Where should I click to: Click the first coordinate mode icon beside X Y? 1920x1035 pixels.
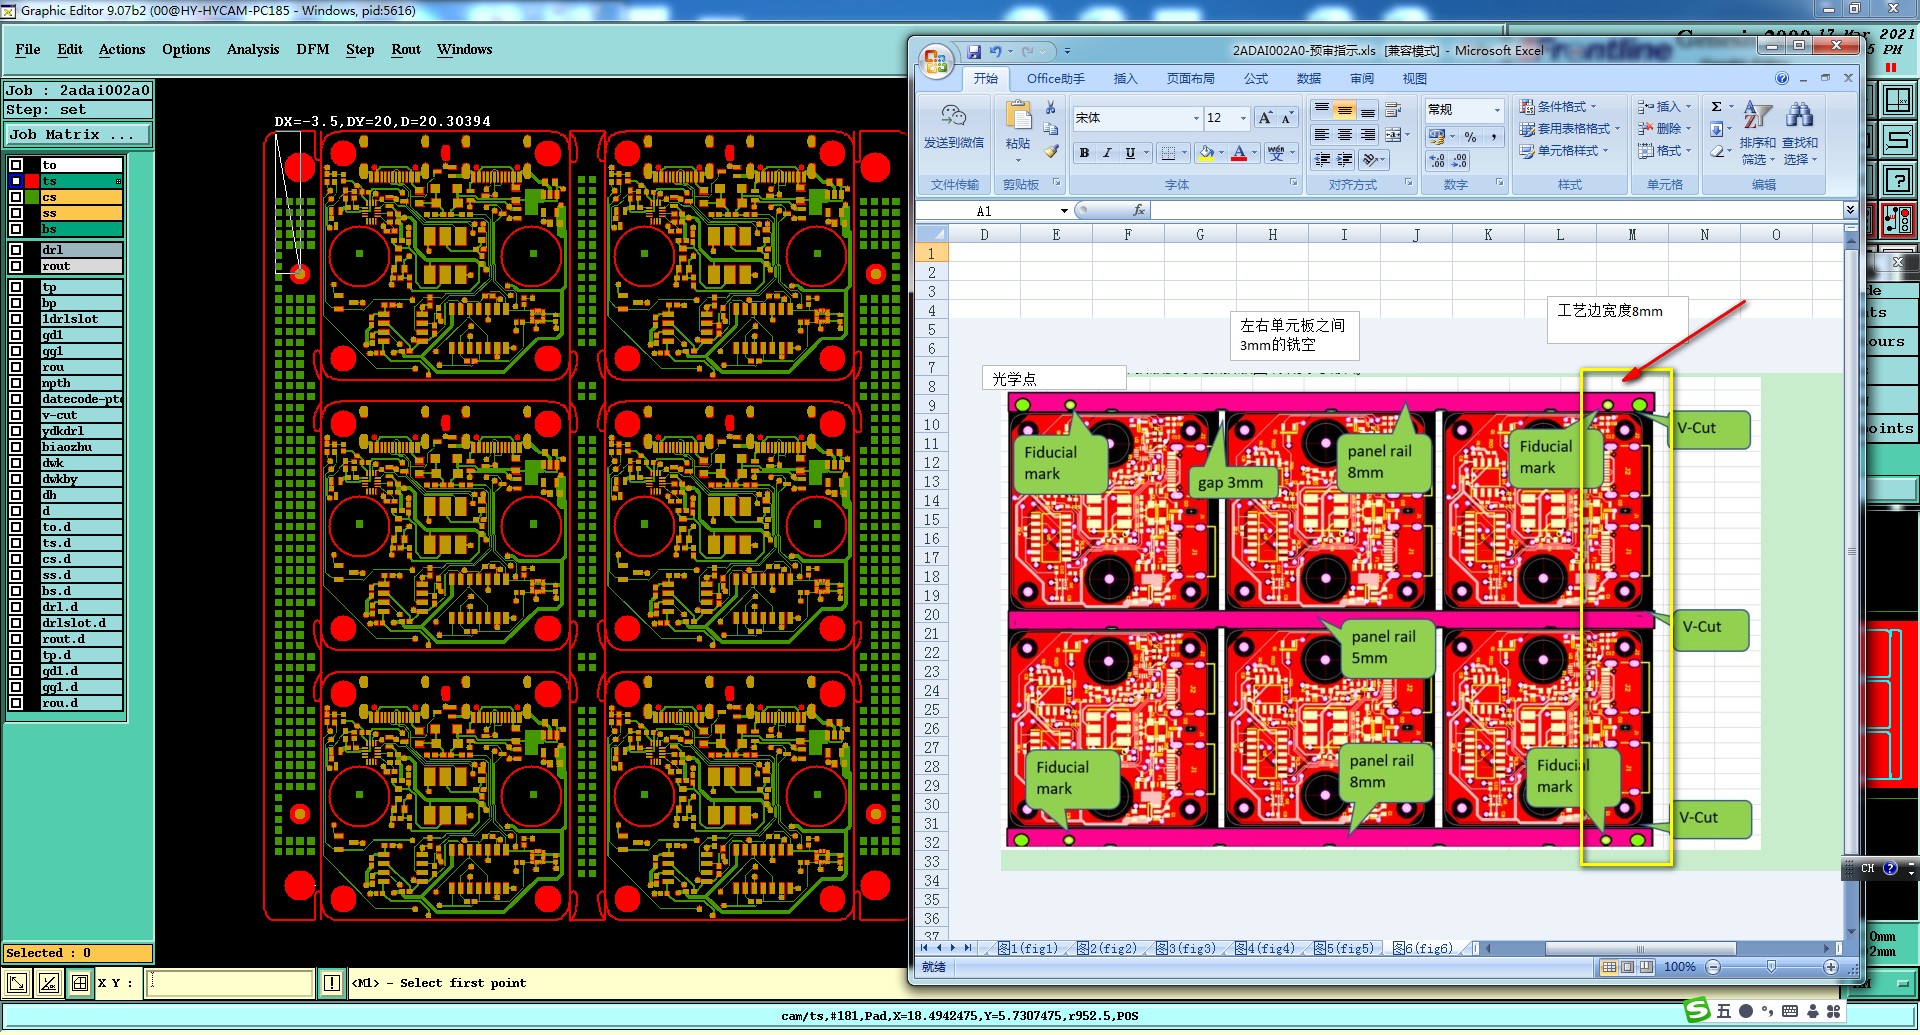click(17, 983)
